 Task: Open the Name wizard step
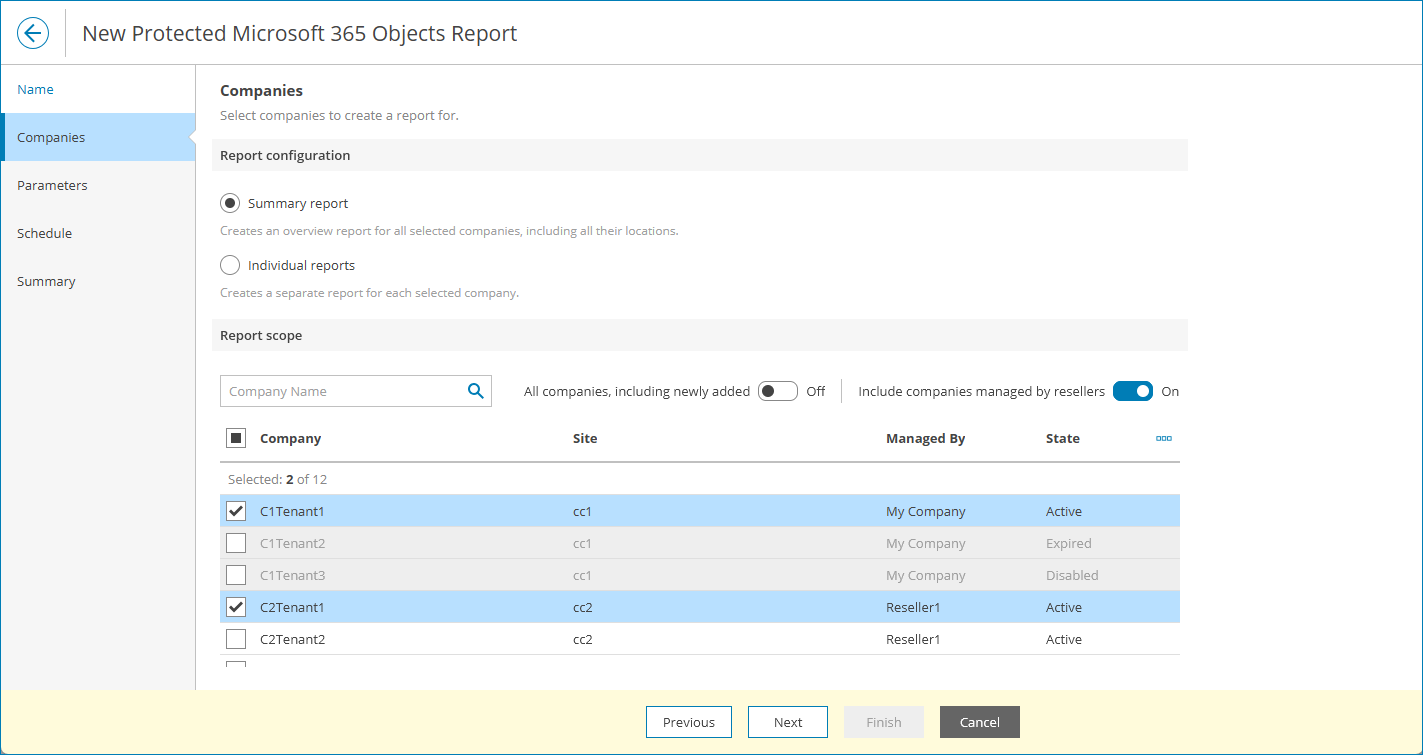click(98, 89)
